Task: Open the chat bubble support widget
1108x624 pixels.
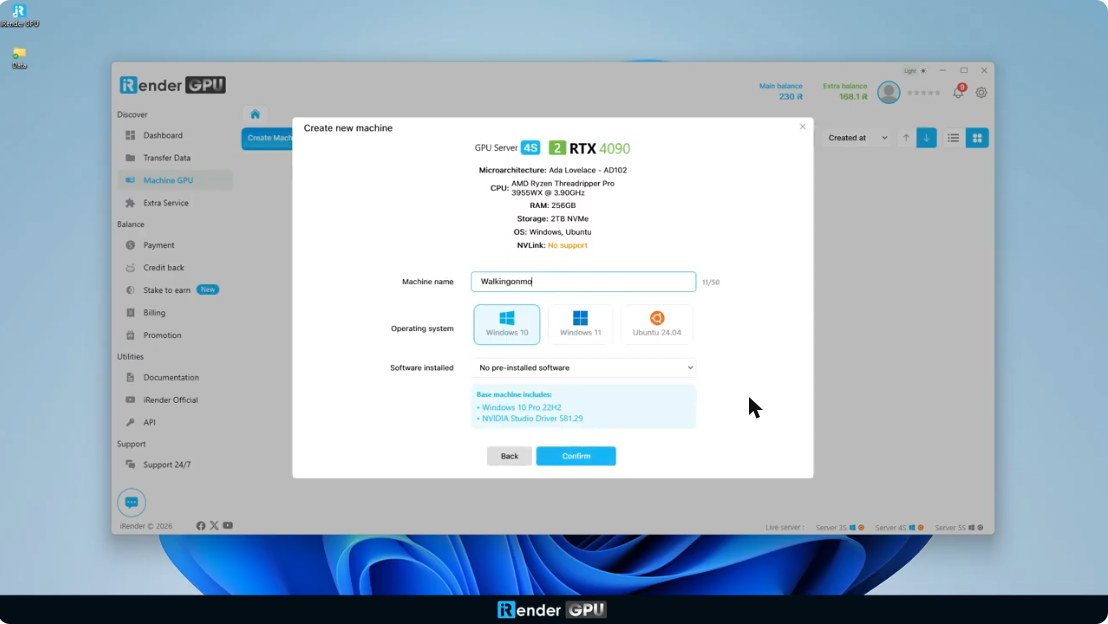Action: tap(131, 502)
